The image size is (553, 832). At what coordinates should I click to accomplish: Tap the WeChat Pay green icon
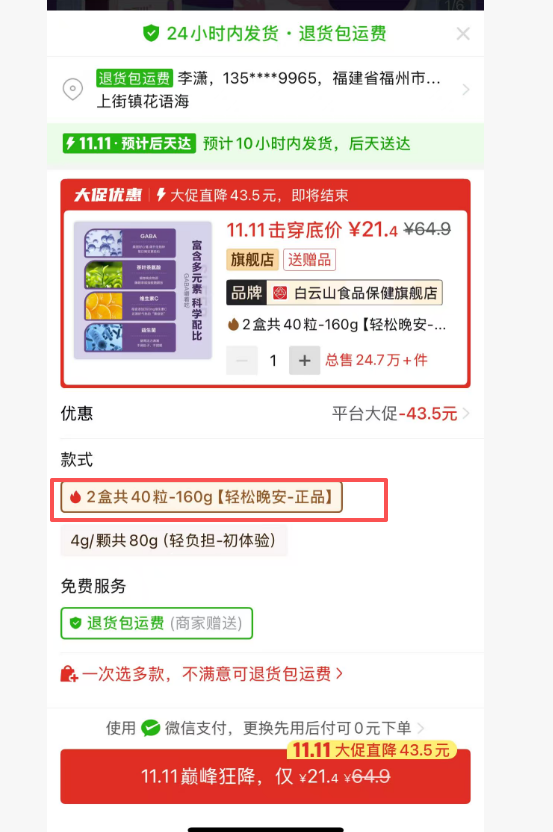point(151,727)
